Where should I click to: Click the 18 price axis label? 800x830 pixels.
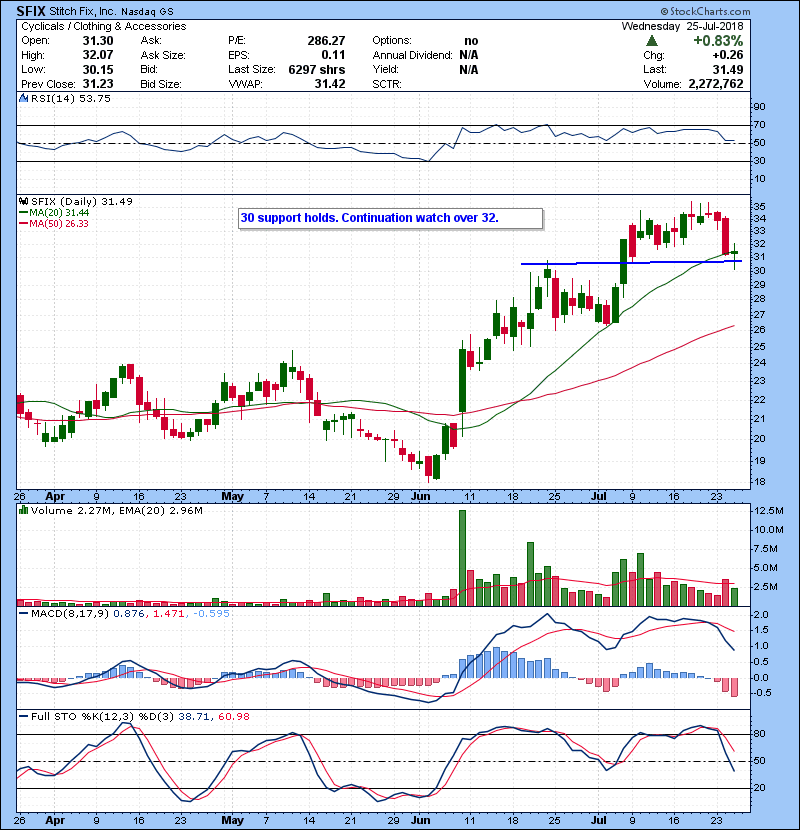[760, 482]
